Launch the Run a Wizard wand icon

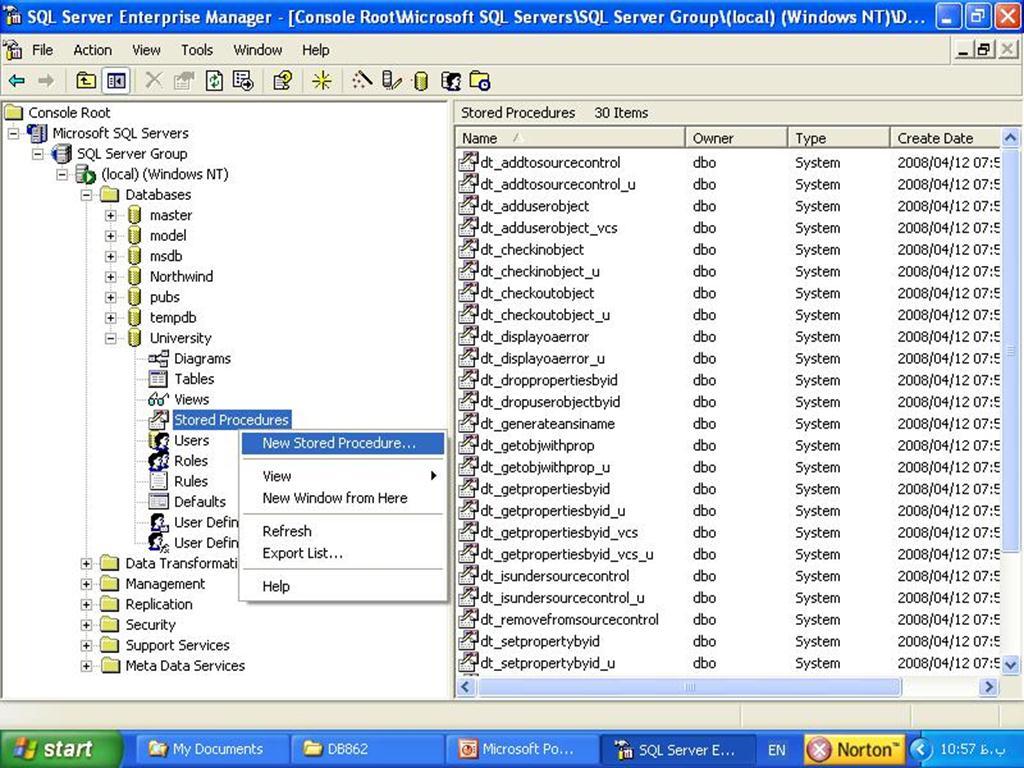point(362,81)
